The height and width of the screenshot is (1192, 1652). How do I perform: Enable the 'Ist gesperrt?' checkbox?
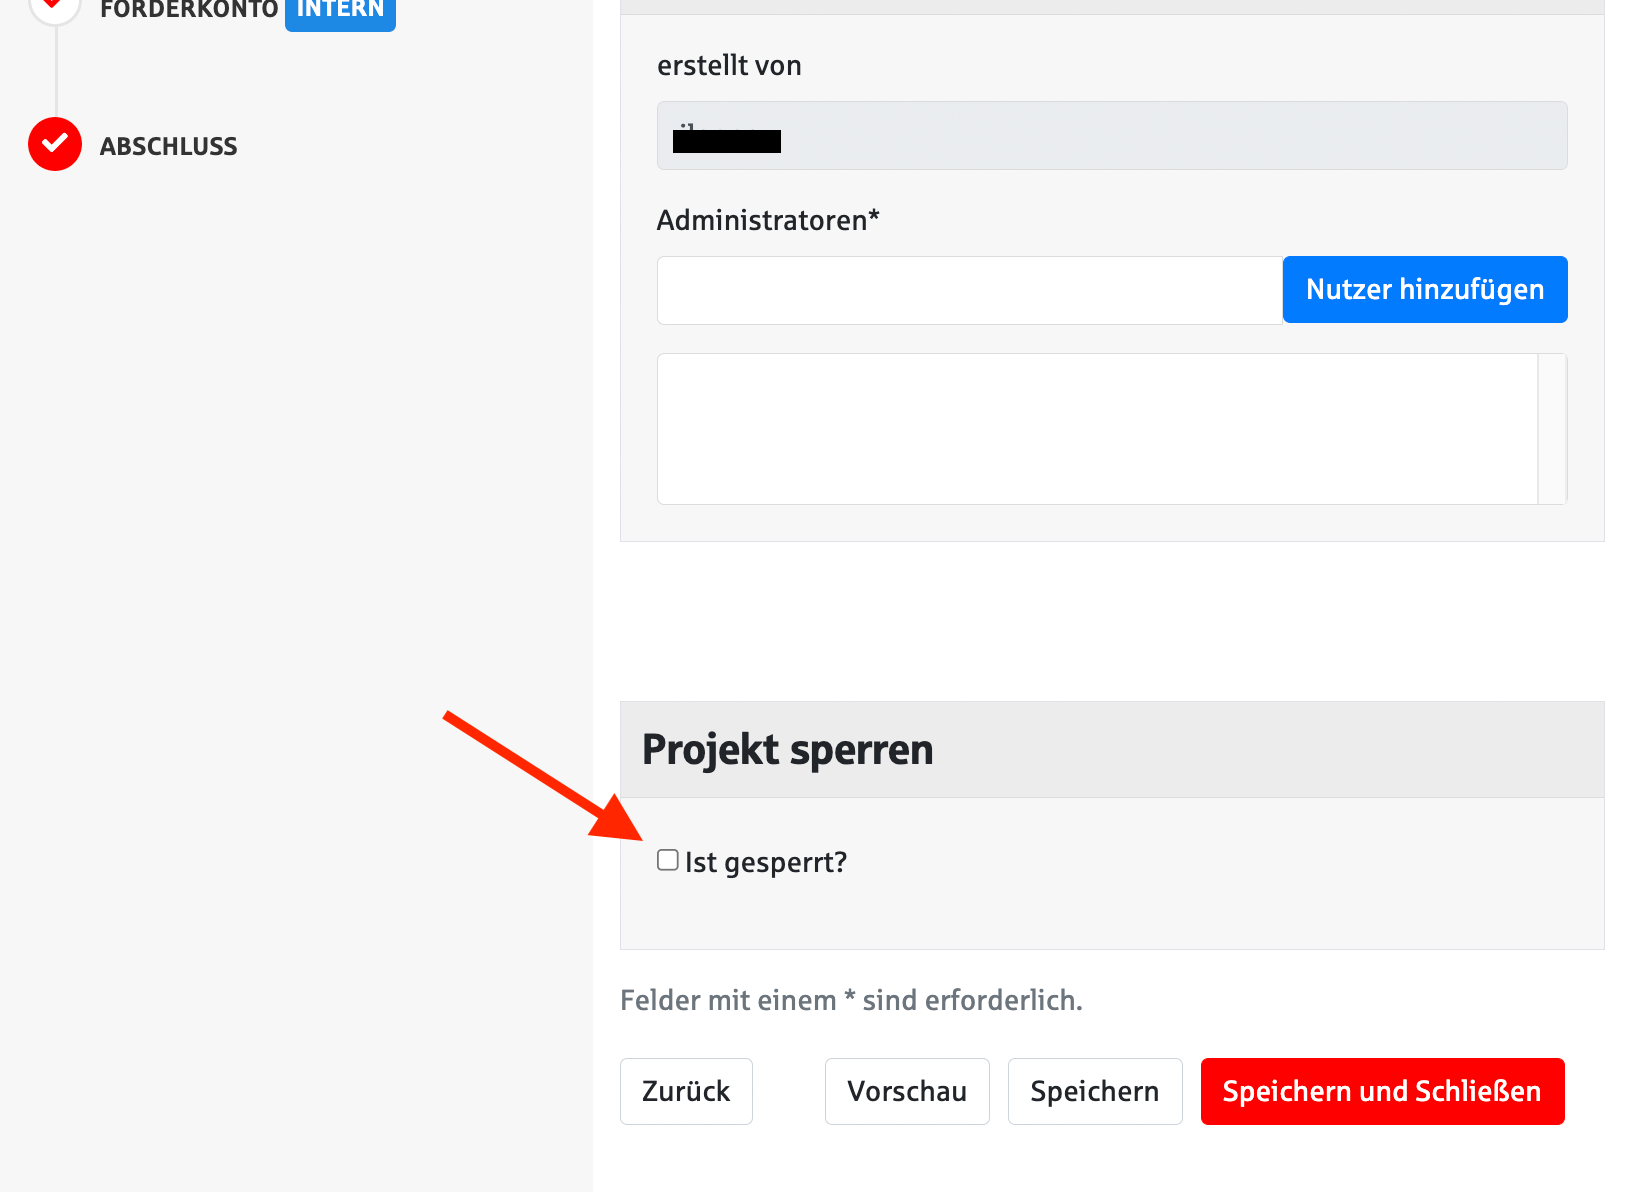pyautogui.click(x=668, y=860)
